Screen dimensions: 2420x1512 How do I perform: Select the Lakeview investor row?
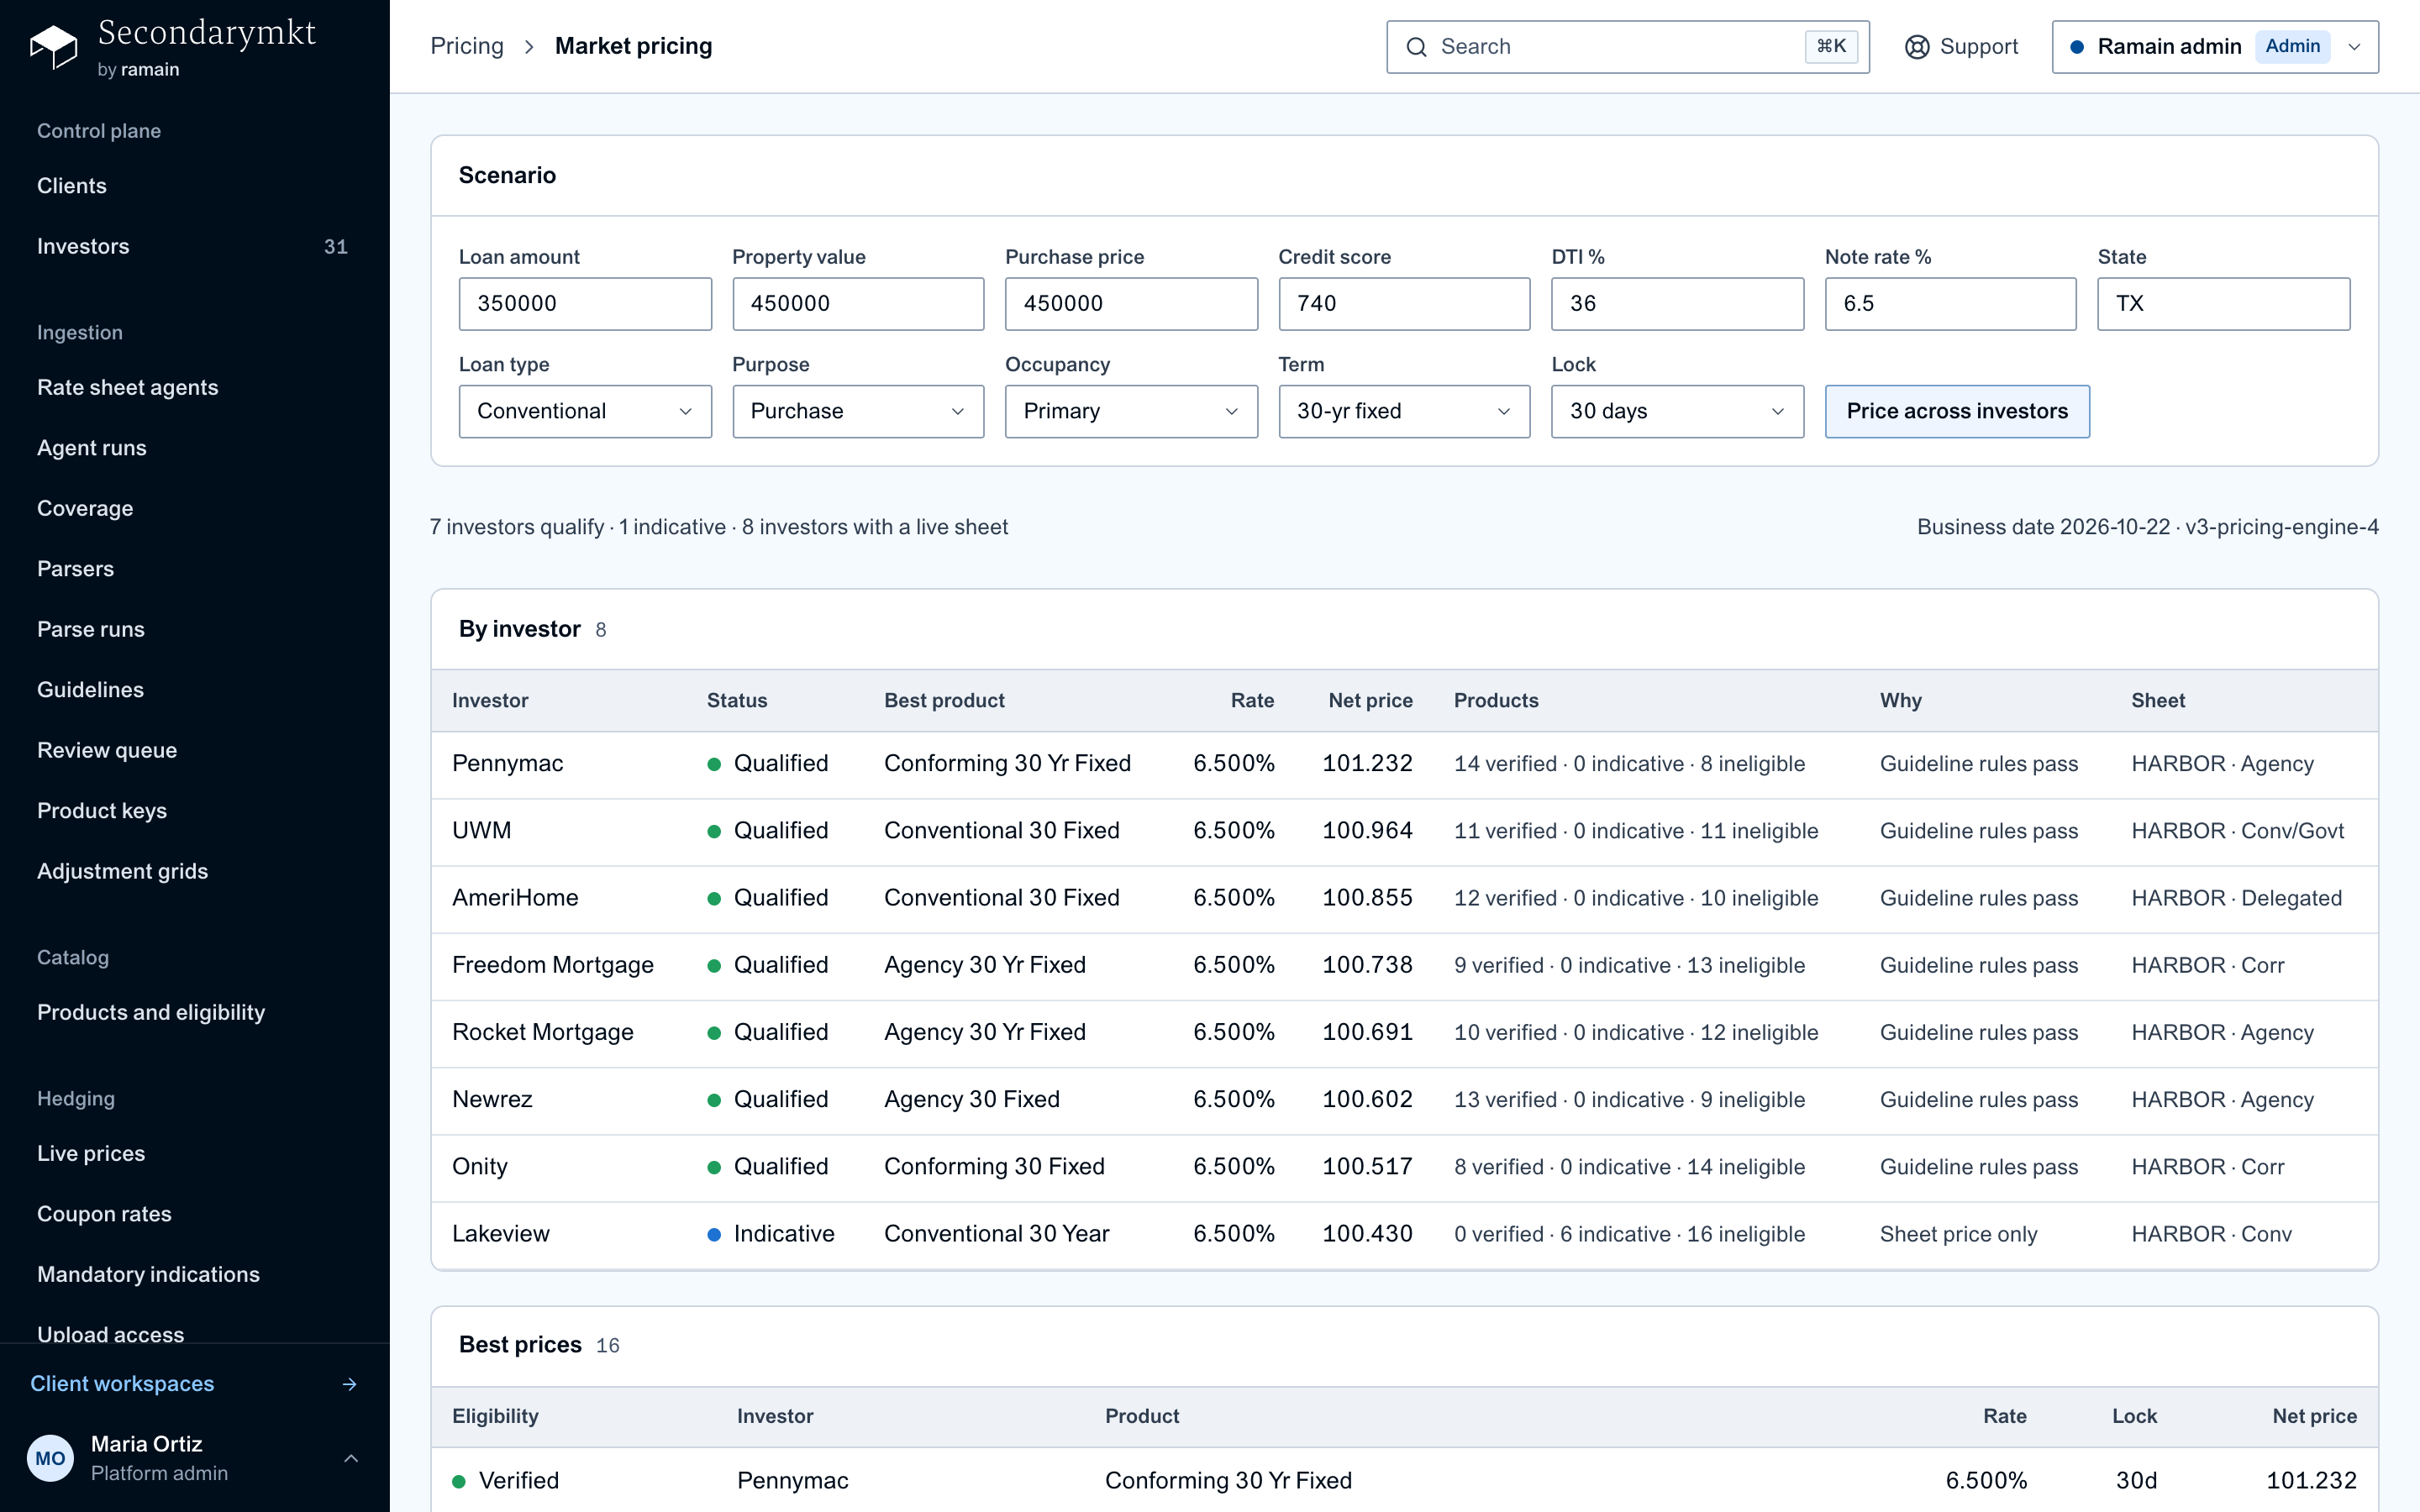pyautogui.click(x=1404, y=1234)
